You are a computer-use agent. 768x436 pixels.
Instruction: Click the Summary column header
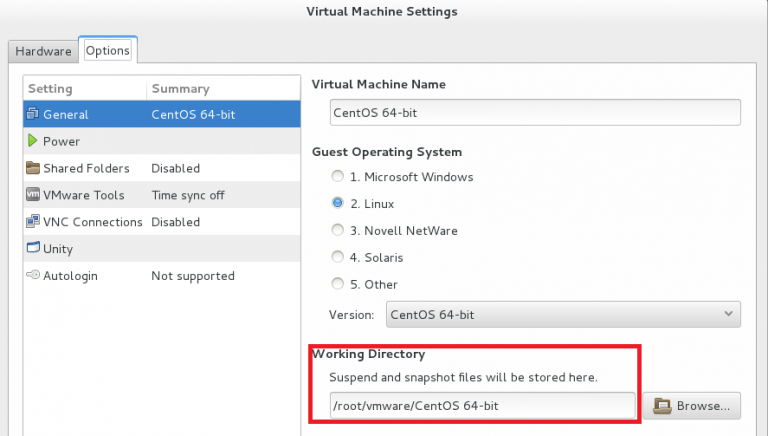(x=223, y=89)
